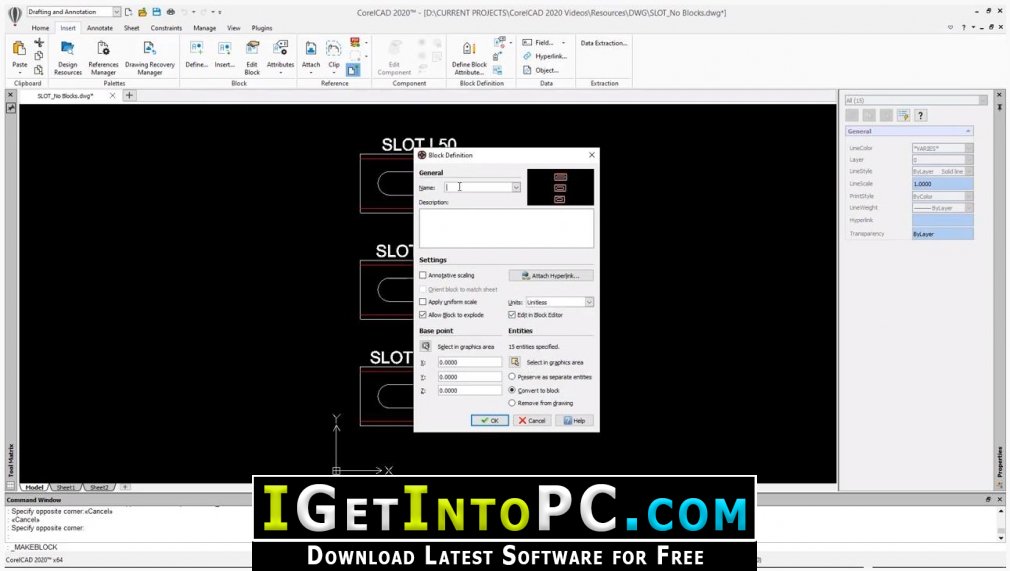Image resolution: width=1010 pixels, height=571 pixels.
Task: Click the Paste icon in the Clipboard group
Action: (x=19, y=49)
